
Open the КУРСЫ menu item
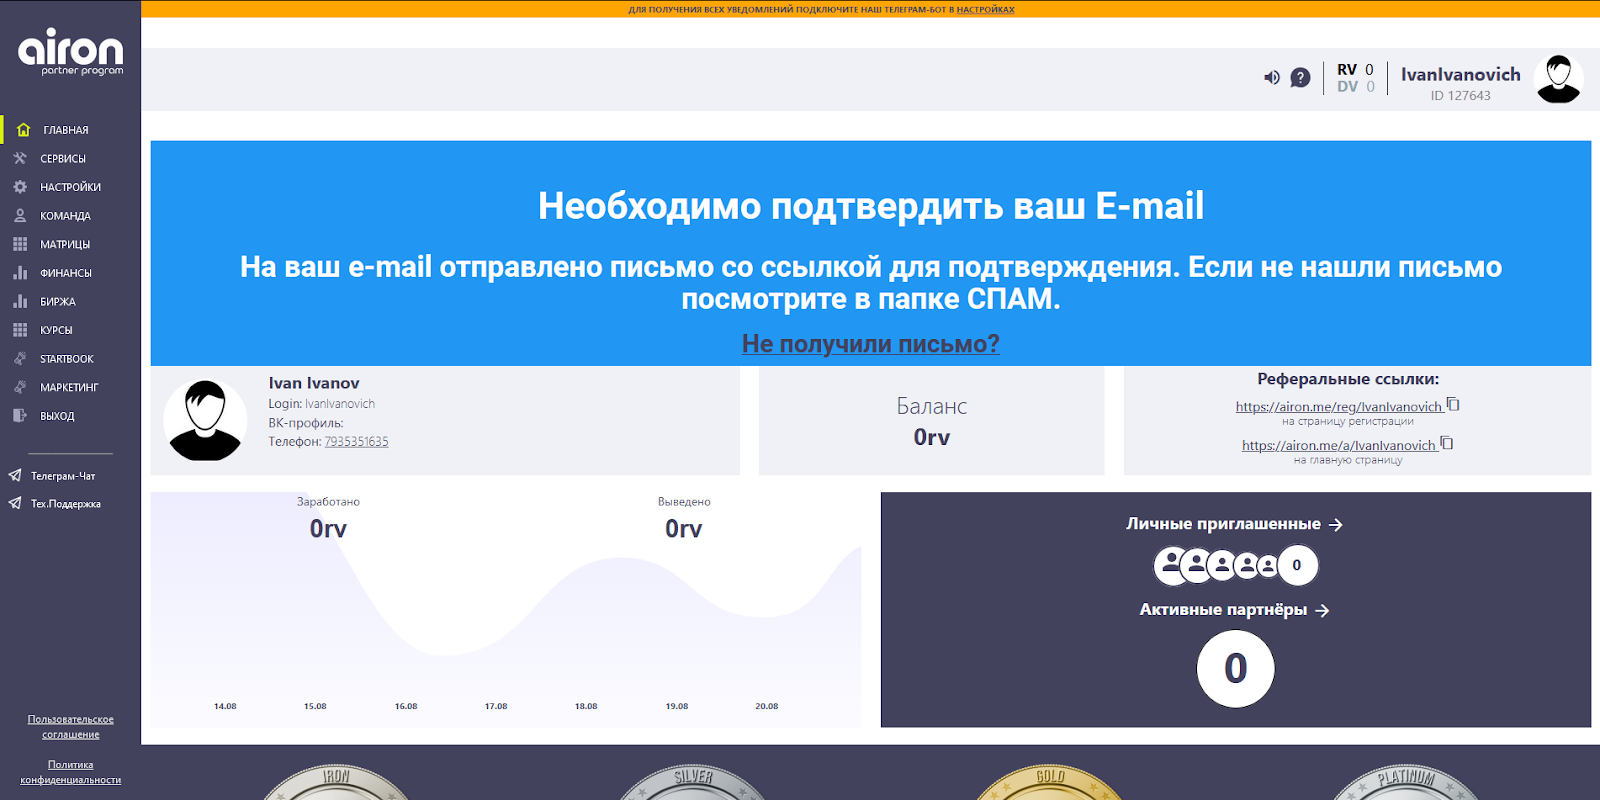(56, 330)
